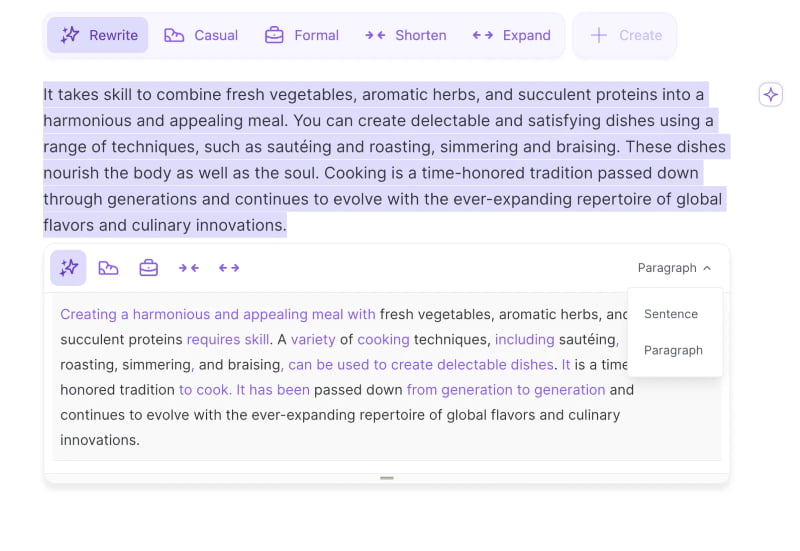This screenshot has width=800, height=551.
Task: Click the Rewrite button in the top toolbar
Action: (x=97, y=35)
